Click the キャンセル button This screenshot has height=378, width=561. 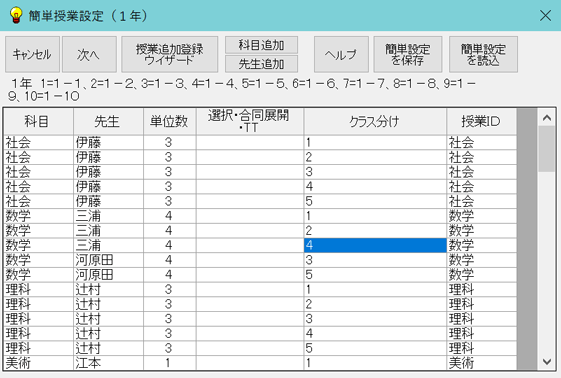pos(32,54)
